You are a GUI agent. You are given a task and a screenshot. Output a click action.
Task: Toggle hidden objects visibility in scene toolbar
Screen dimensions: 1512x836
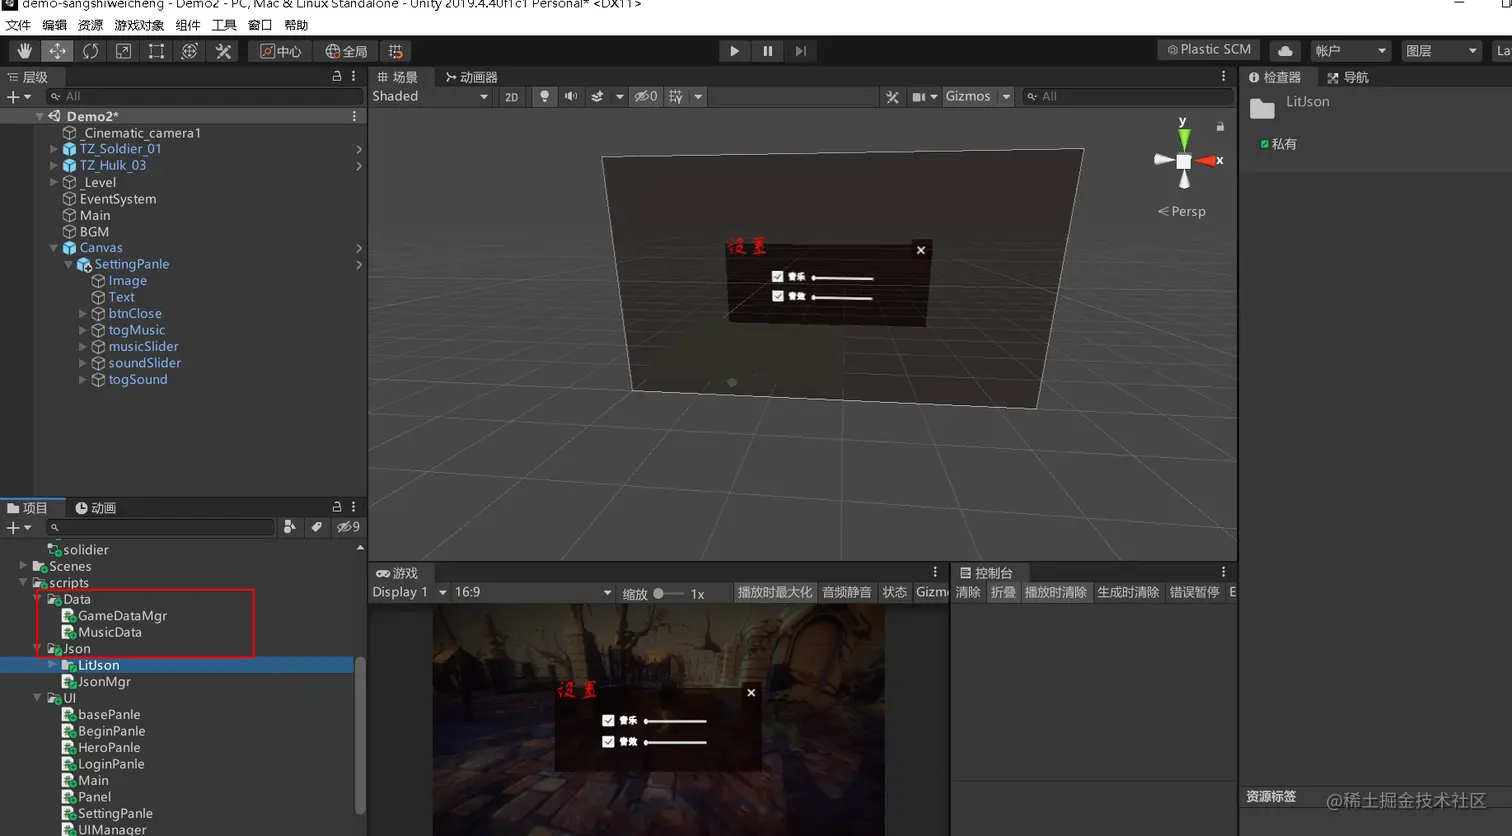(x=646, y=97)
